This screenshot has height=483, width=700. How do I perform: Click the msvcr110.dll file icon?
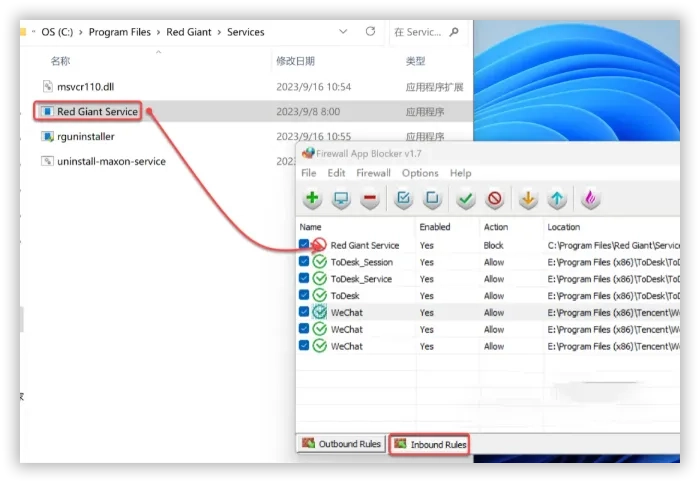[x=48, y=86]
